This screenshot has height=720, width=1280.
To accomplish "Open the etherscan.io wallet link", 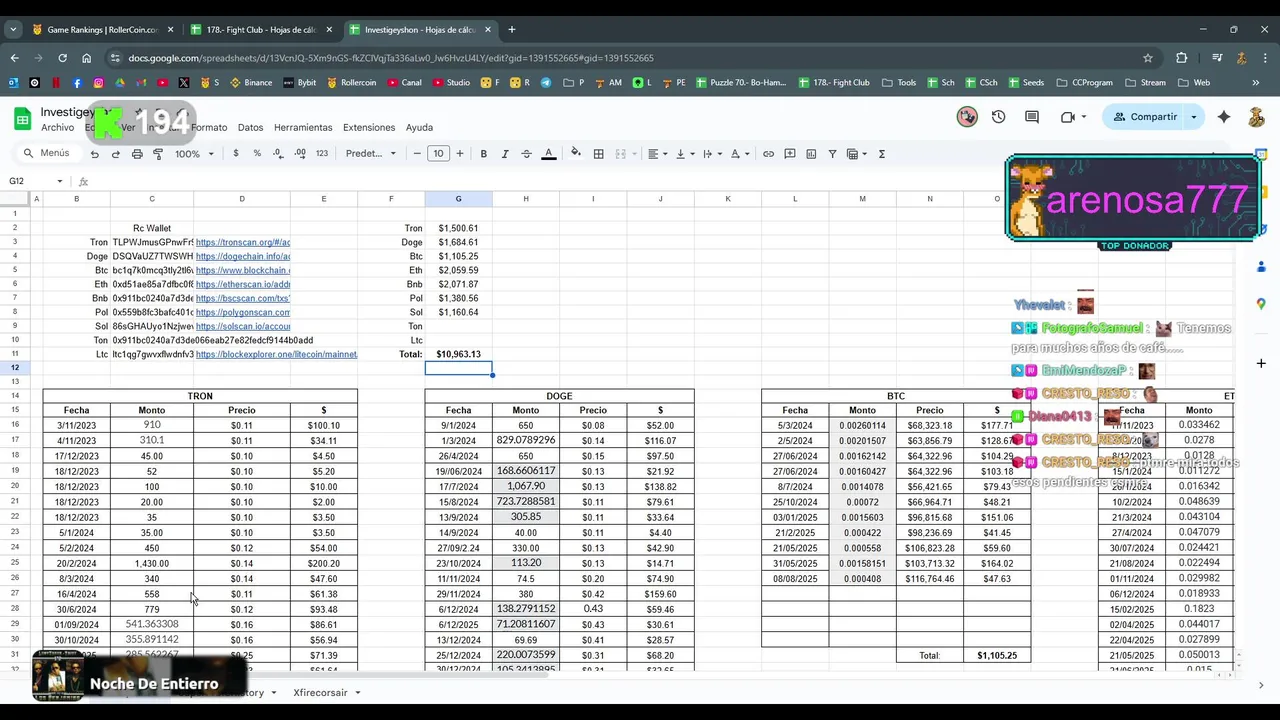I will [x=243, y=284].
